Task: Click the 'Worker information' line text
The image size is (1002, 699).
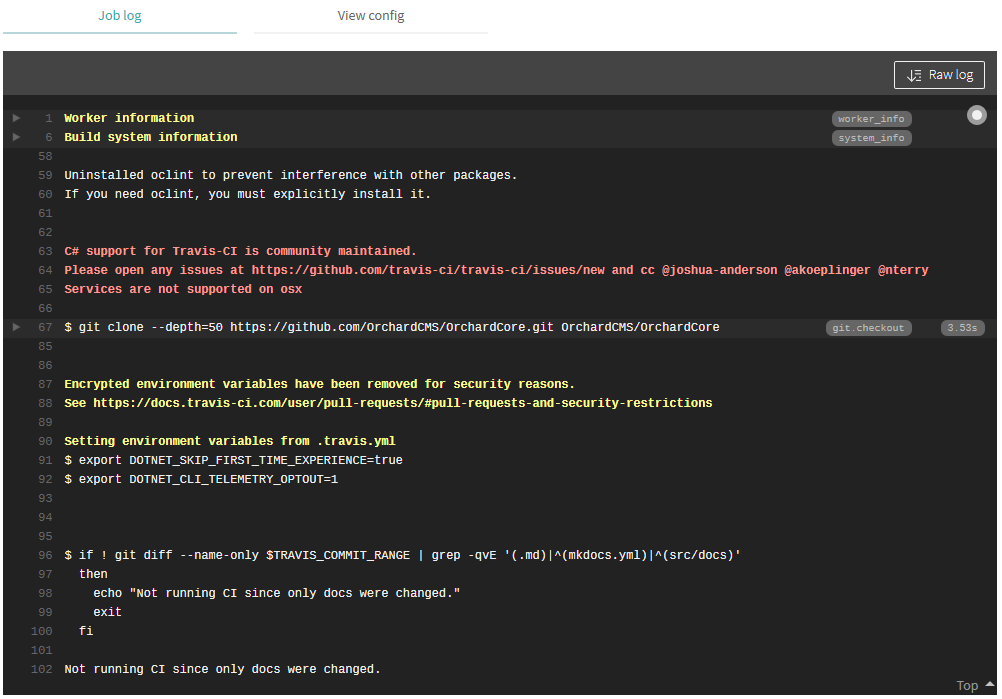Action: click(129, 118)
